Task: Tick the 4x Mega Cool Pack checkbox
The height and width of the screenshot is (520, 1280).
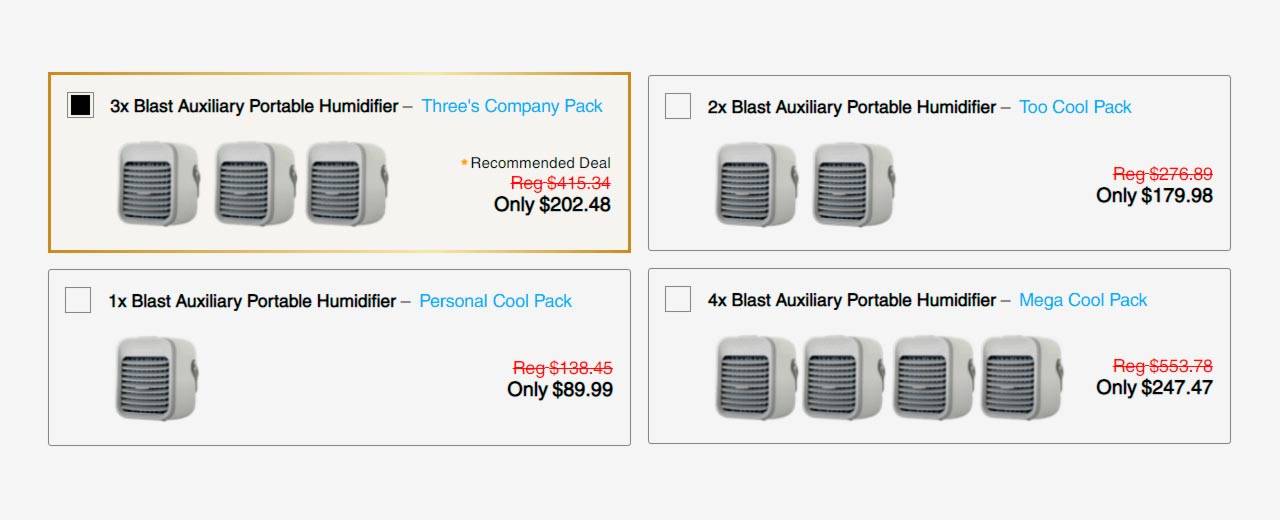Action: 678,299
